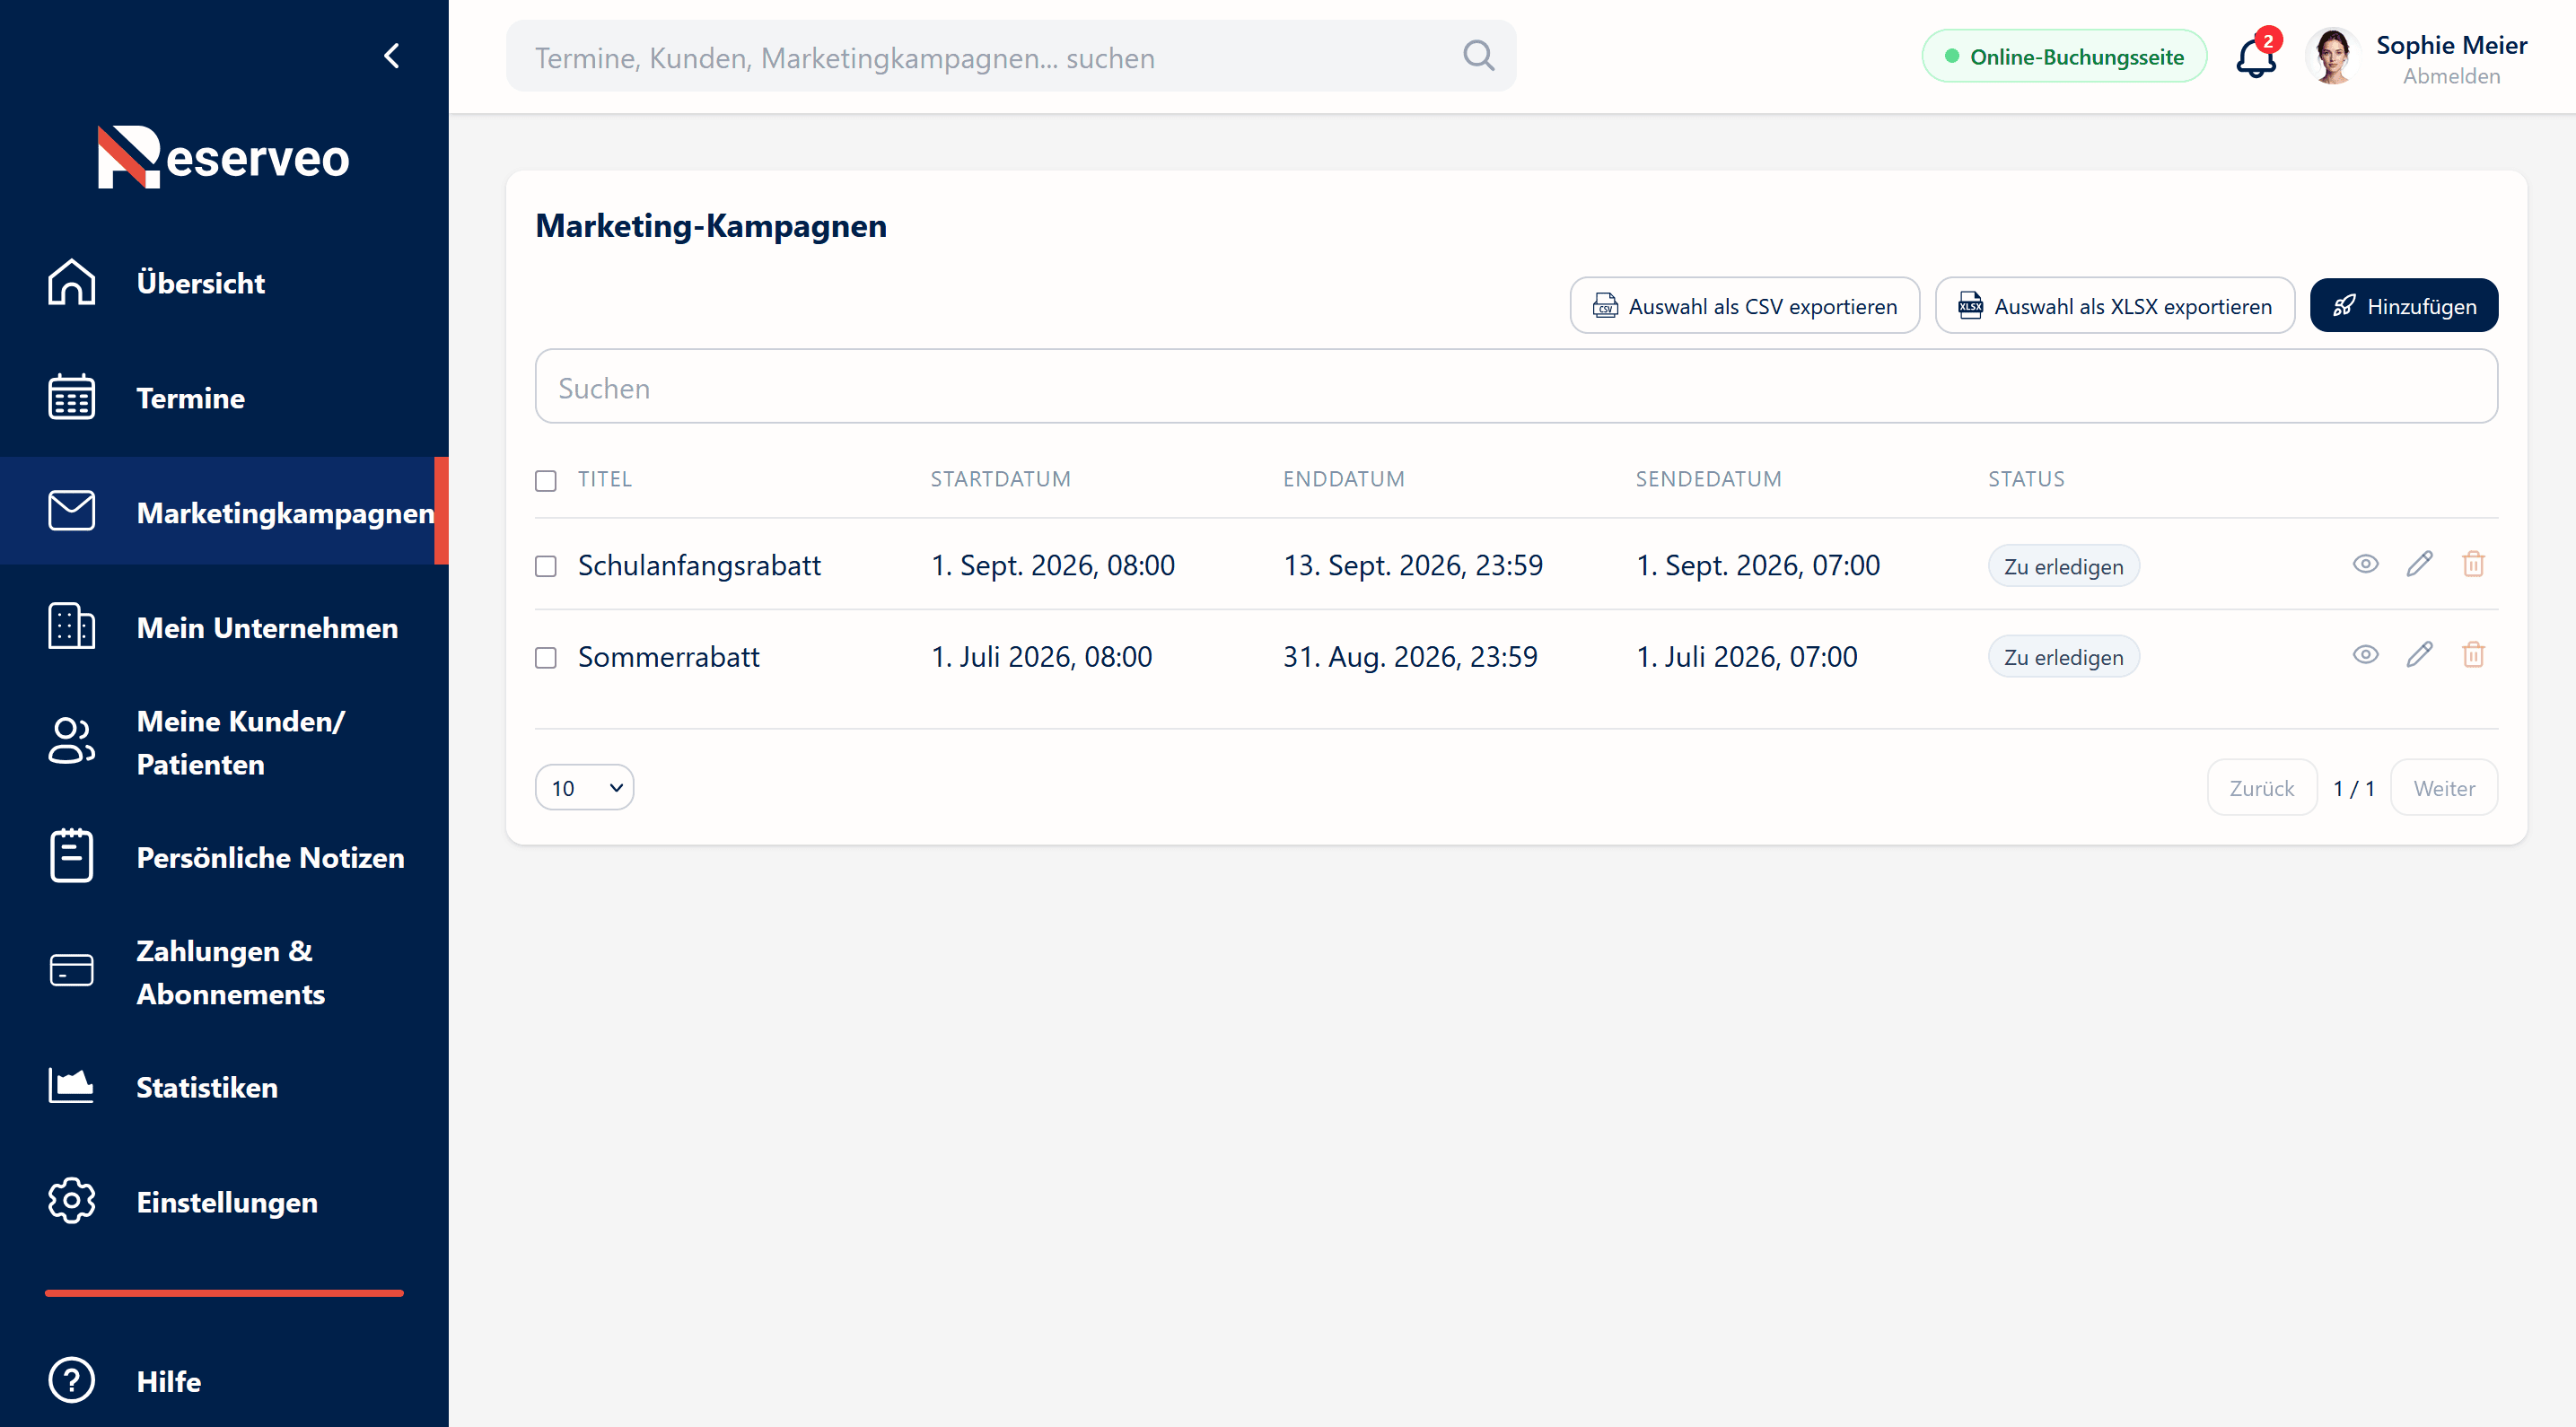View Schulanfangsrabatt with the eye icon
Image resolution: width=2576 pixels, height=1427 pixels.
(2365, 564)
